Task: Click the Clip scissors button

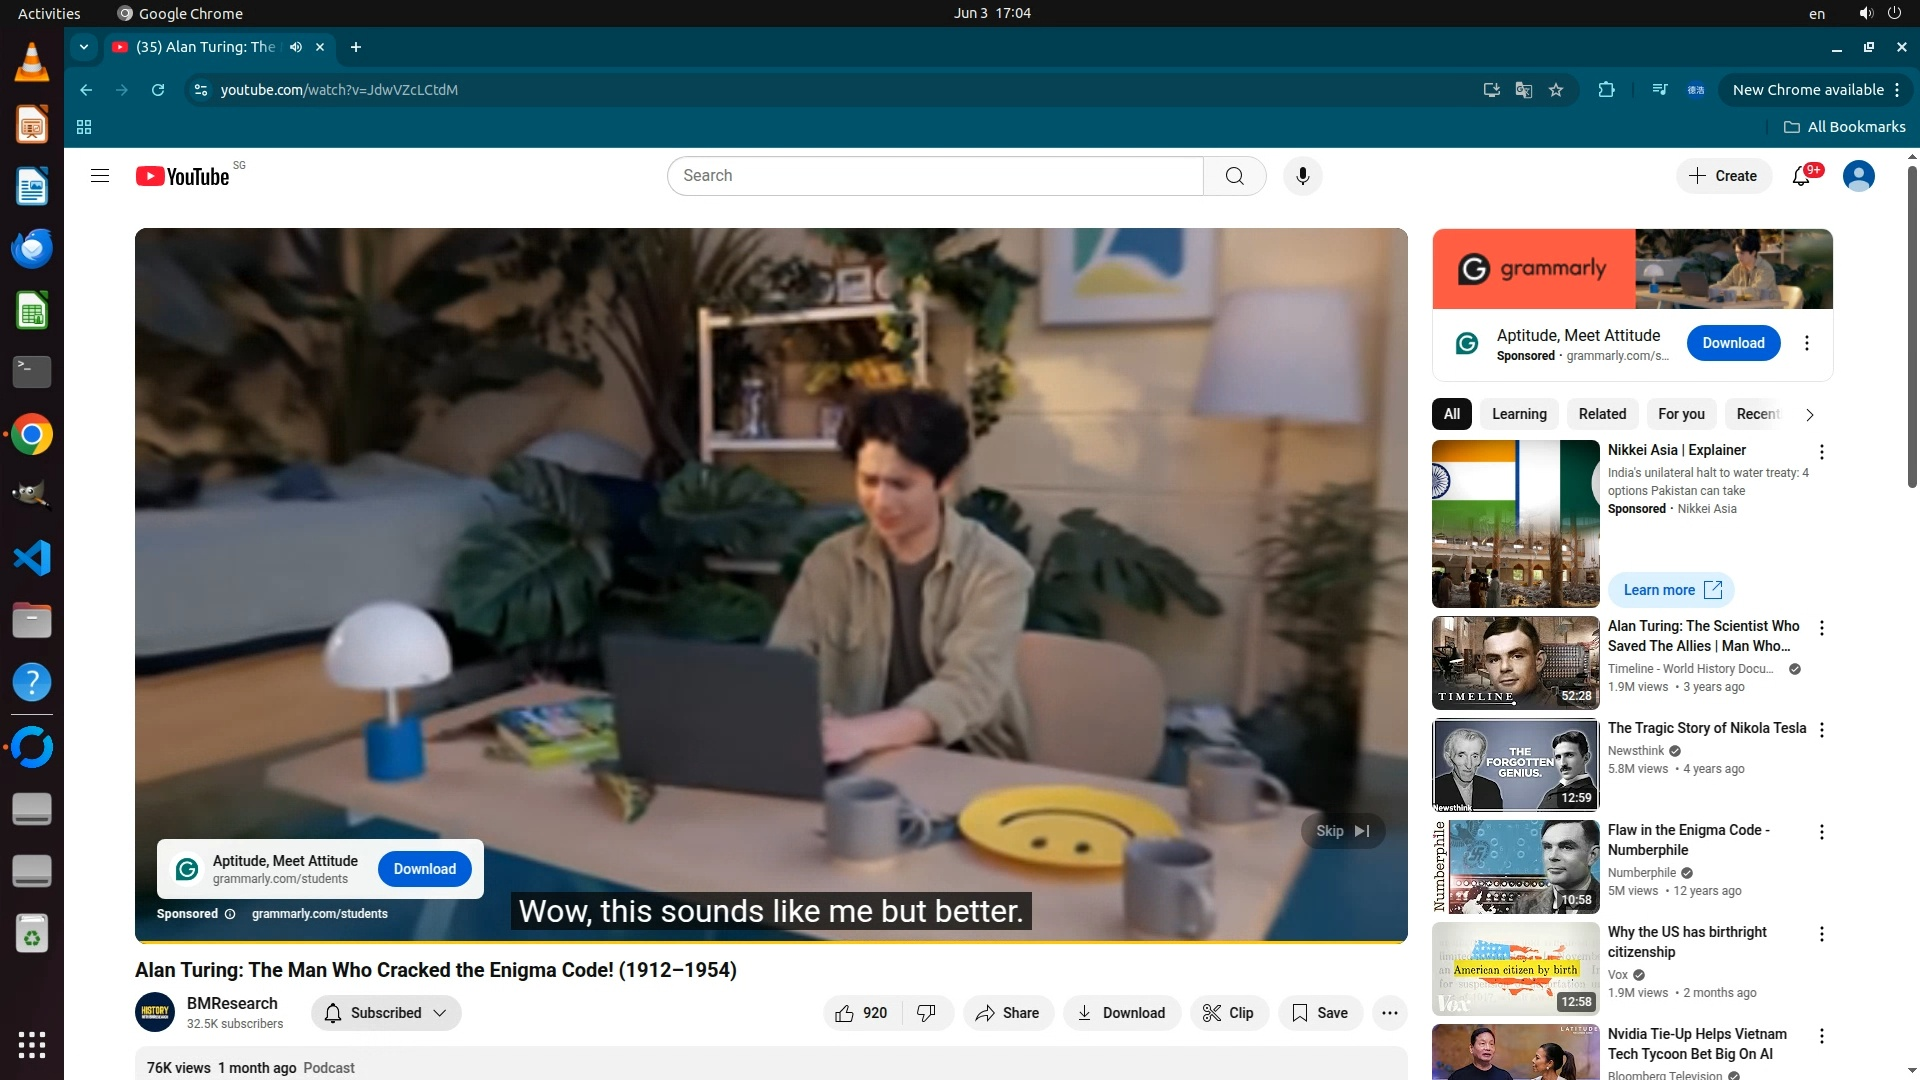Action: pos(1228,1013)
